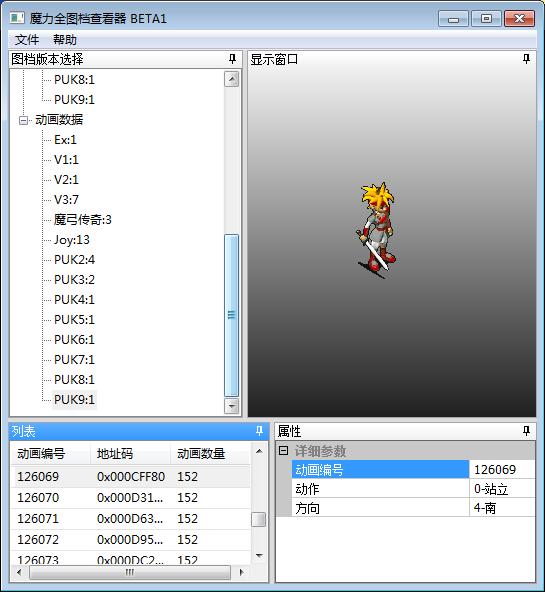List horizontal scroll left arrow
The width and height of the screenshot is (545, 592).
tap(19, 572)
